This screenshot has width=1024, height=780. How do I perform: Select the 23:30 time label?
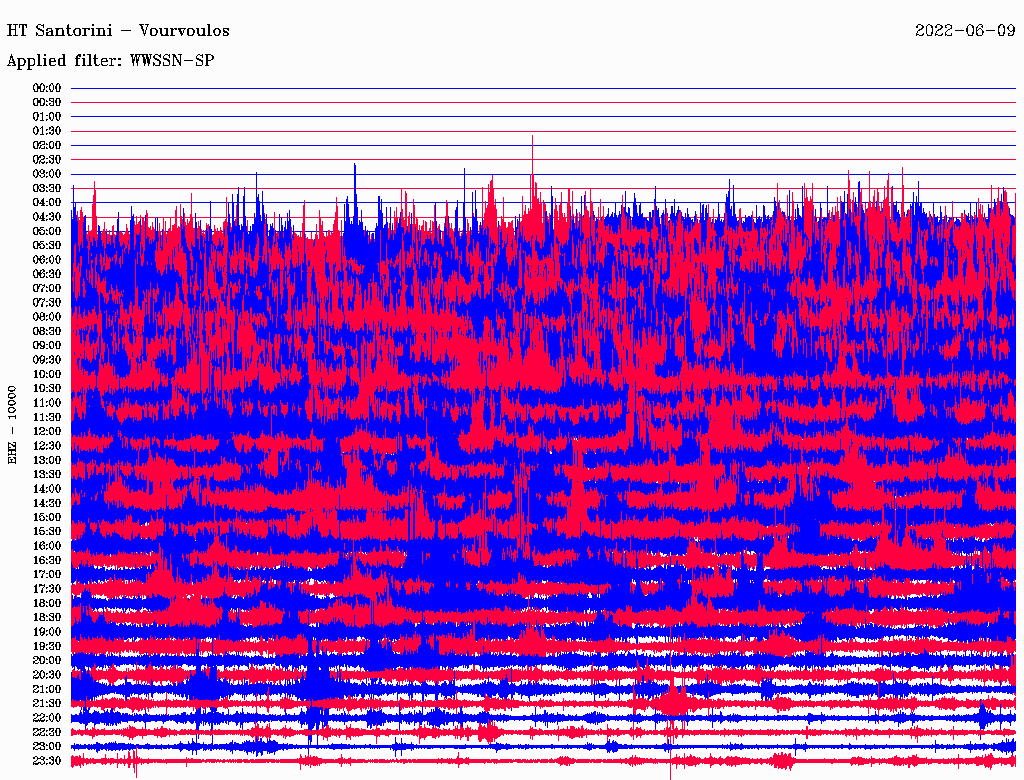point(47,760)
